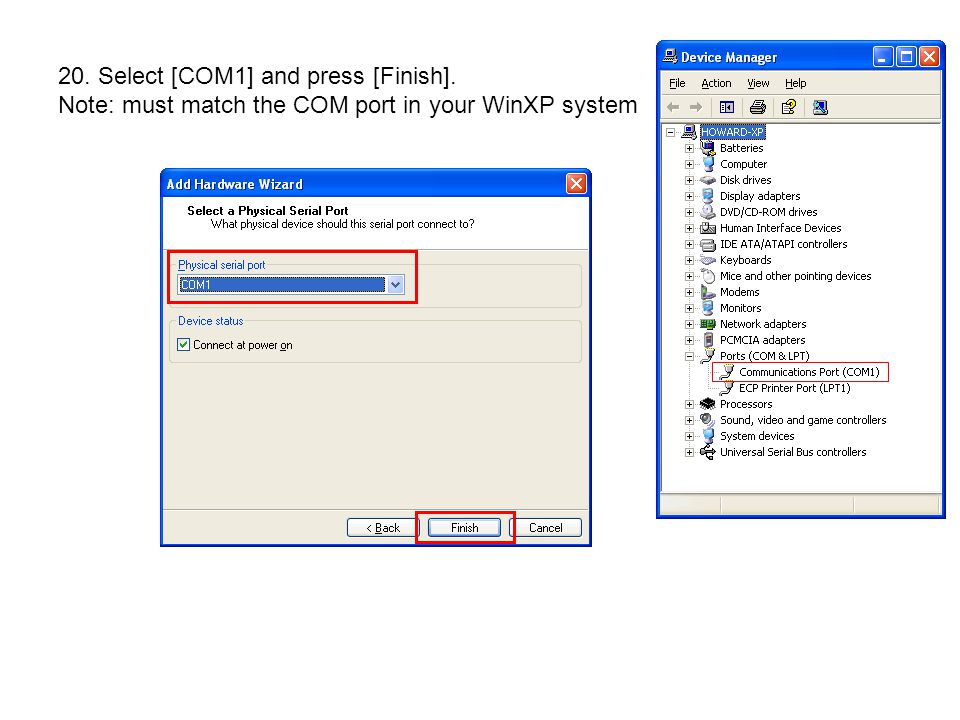This screenshot has height=720, width=960.
Task: Click the PCMCIA adapters icon
Action: [x=708, y=340]
